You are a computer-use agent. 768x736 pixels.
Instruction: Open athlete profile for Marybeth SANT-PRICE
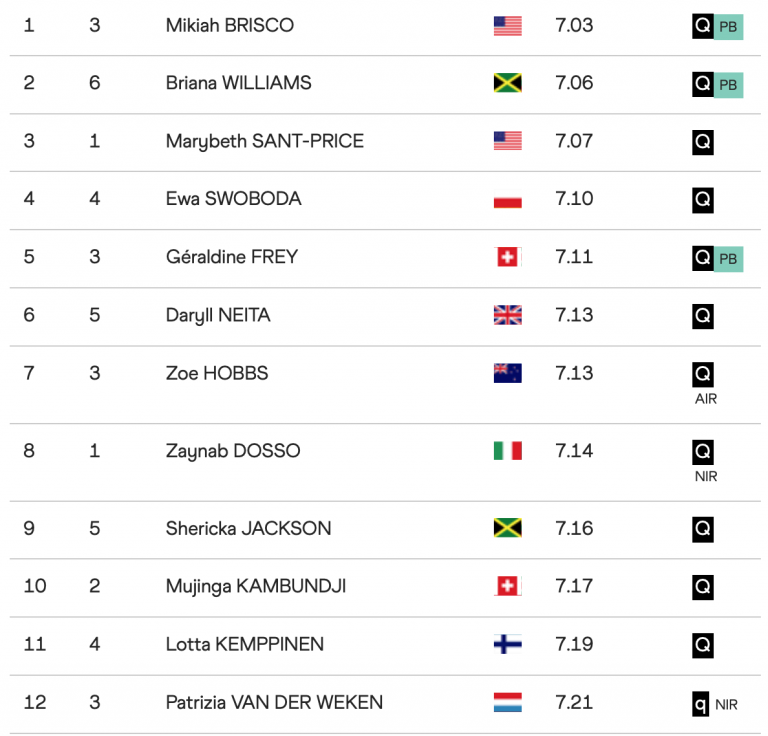264,141
